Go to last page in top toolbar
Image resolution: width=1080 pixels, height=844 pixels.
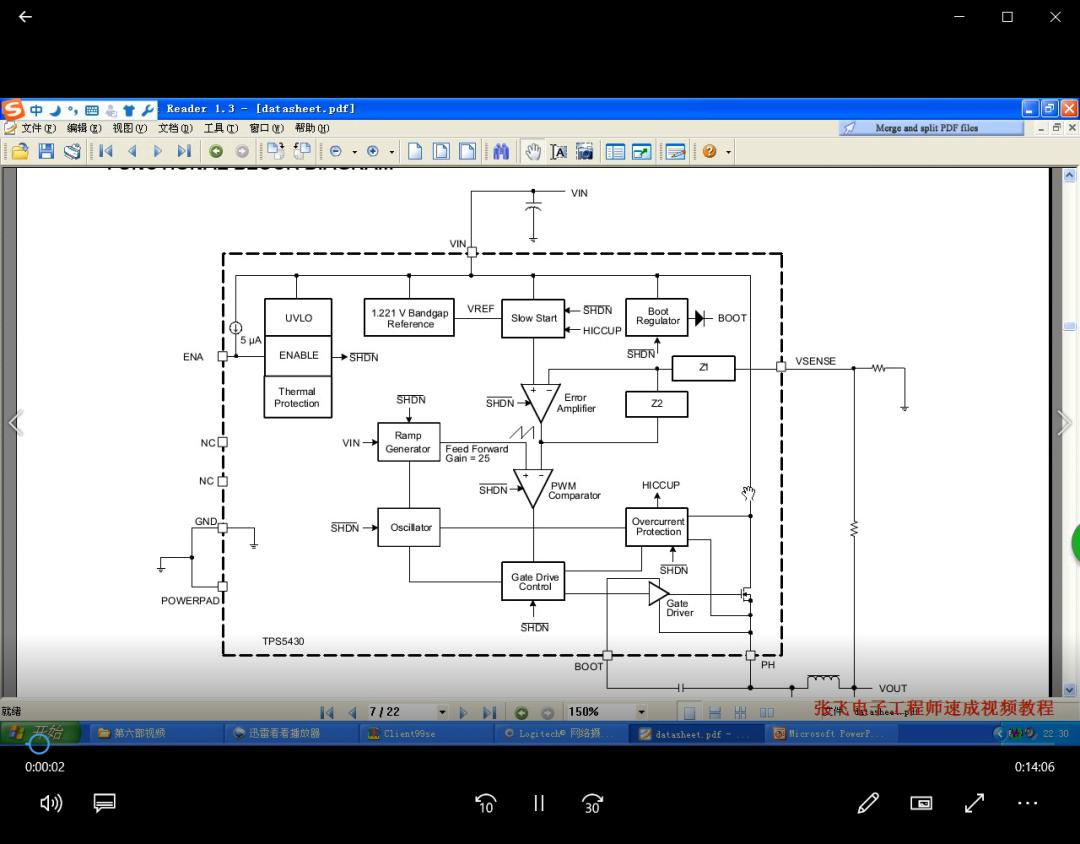tap(184, 151)
